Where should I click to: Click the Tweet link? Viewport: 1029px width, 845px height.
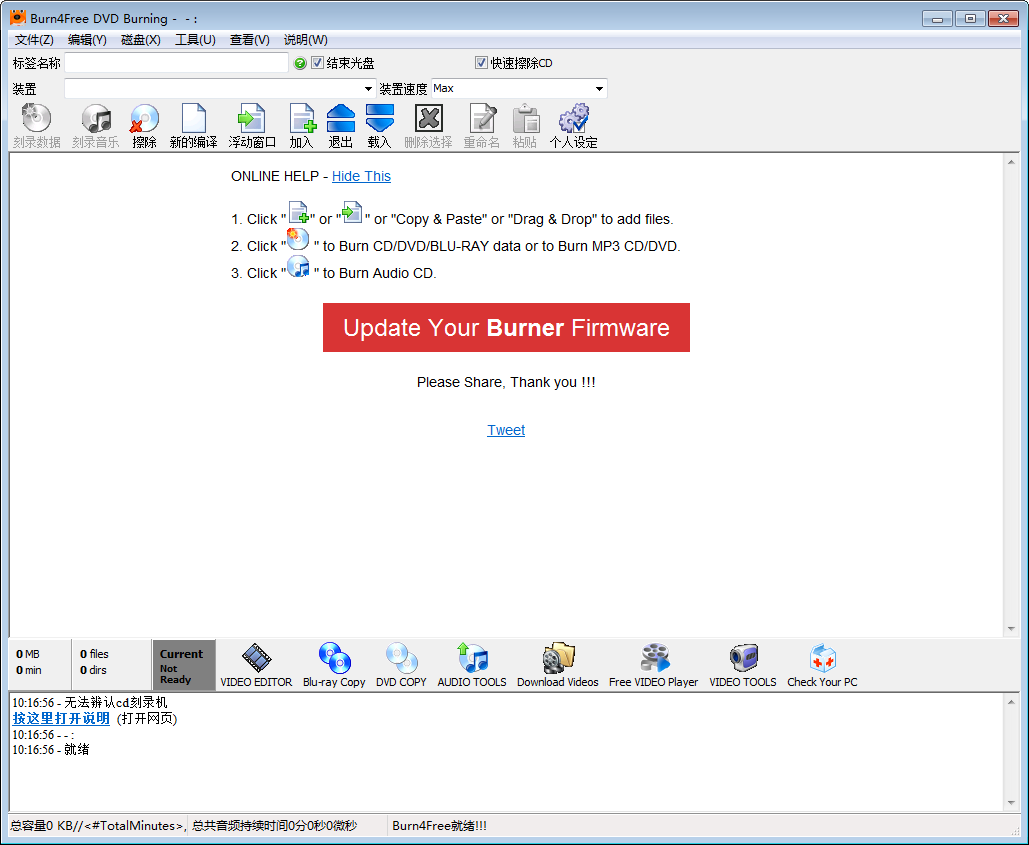[506, 430]
